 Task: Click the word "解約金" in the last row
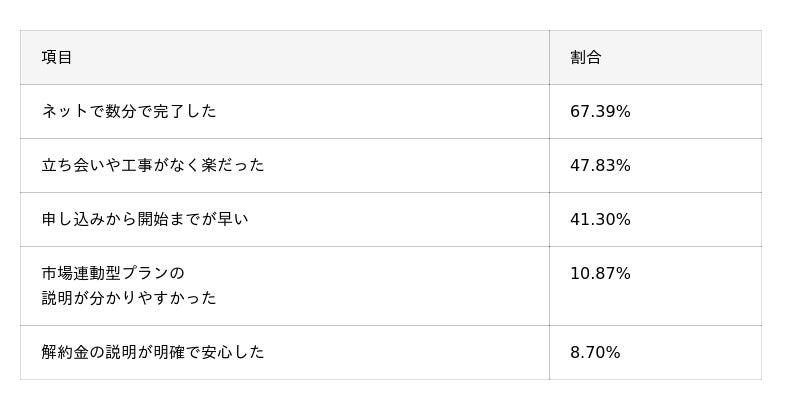(x=65, y=352)
